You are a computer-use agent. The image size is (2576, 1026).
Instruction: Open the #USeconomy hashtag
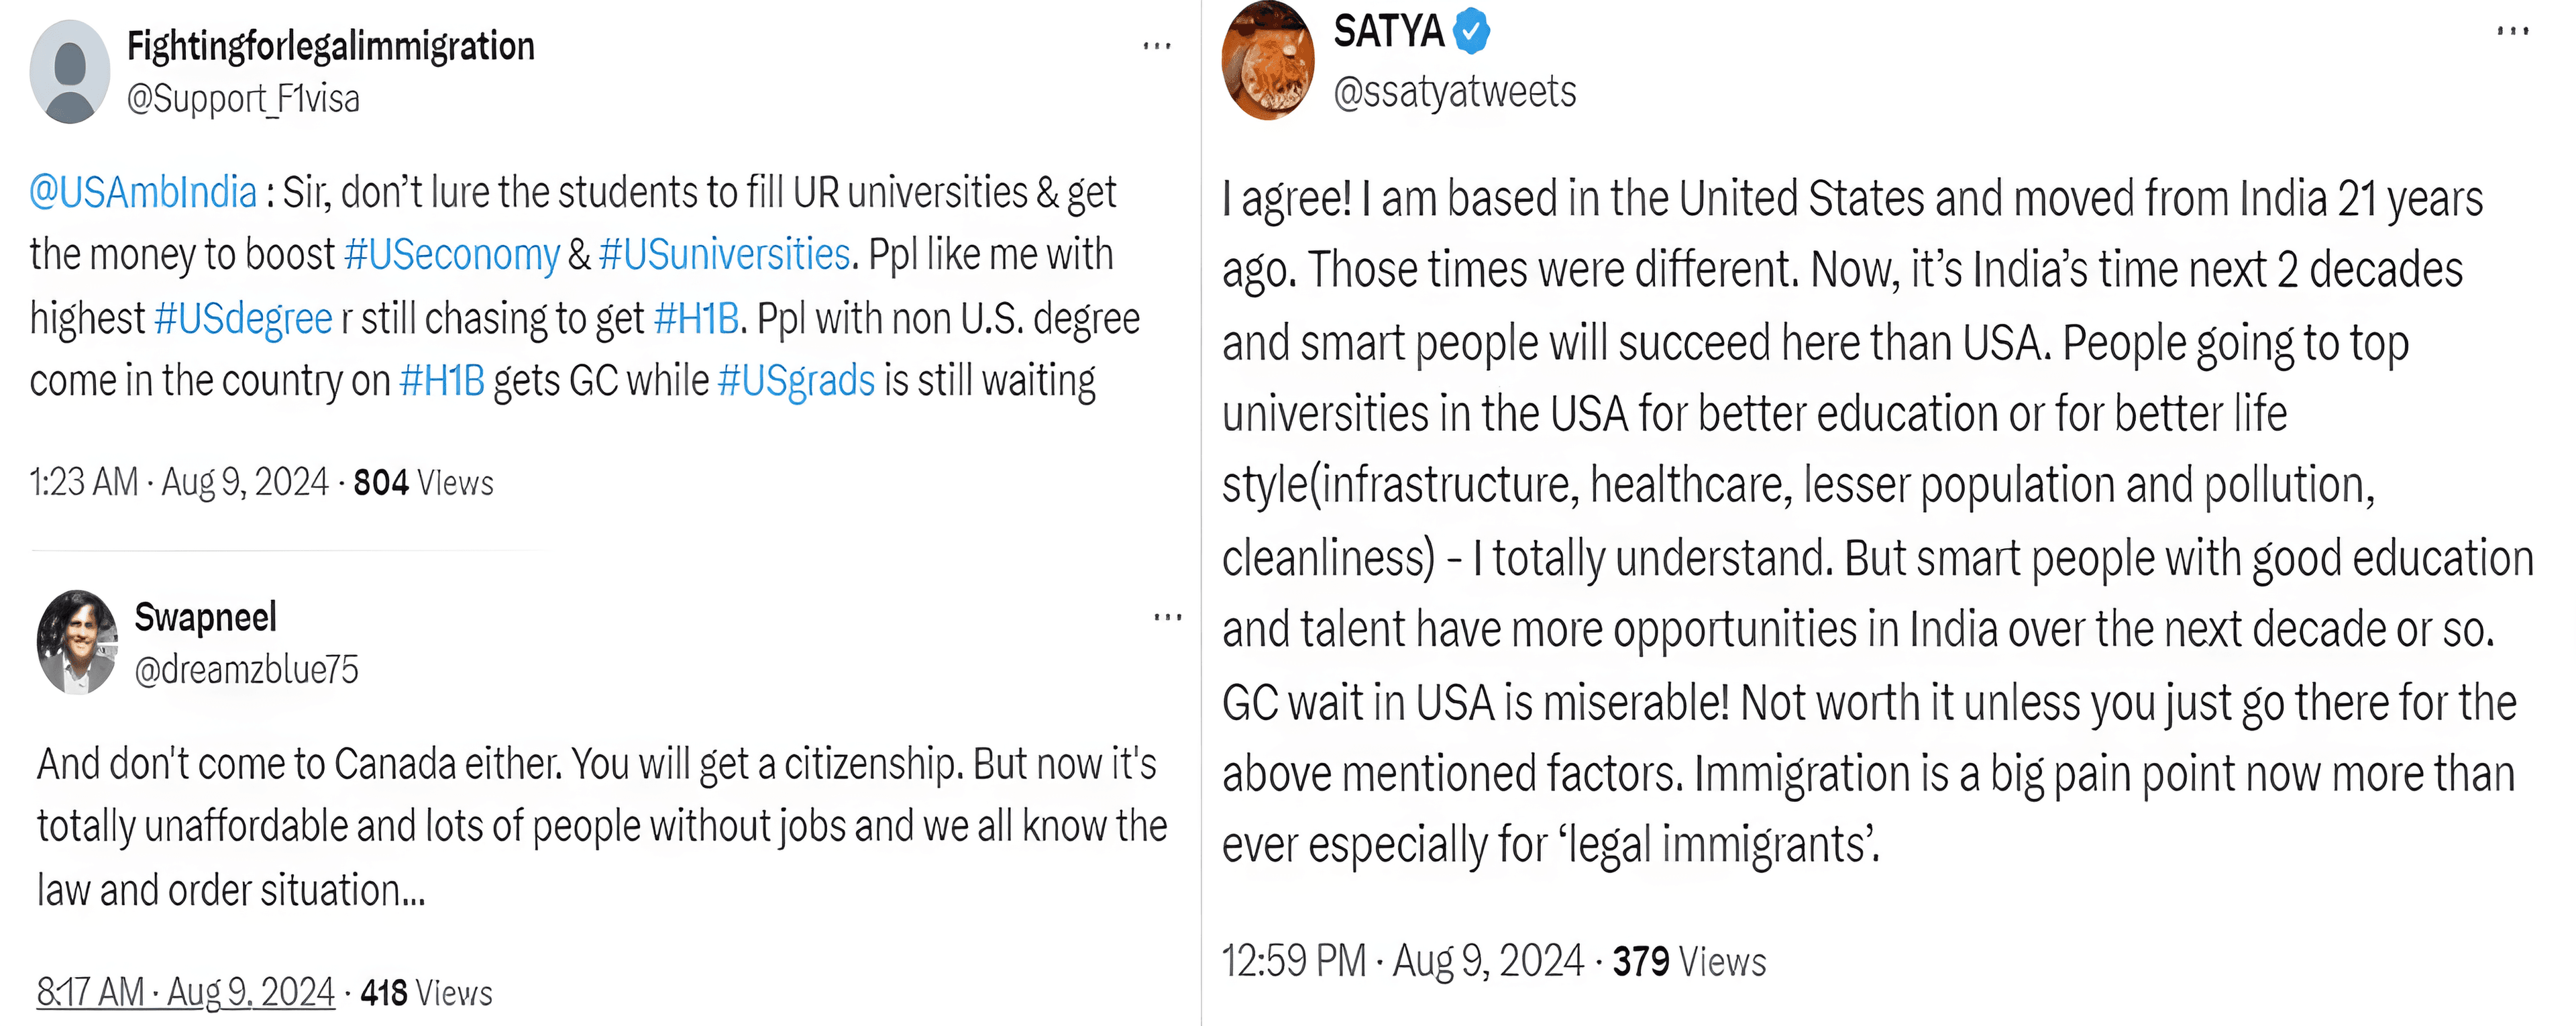tap(451, 255)
